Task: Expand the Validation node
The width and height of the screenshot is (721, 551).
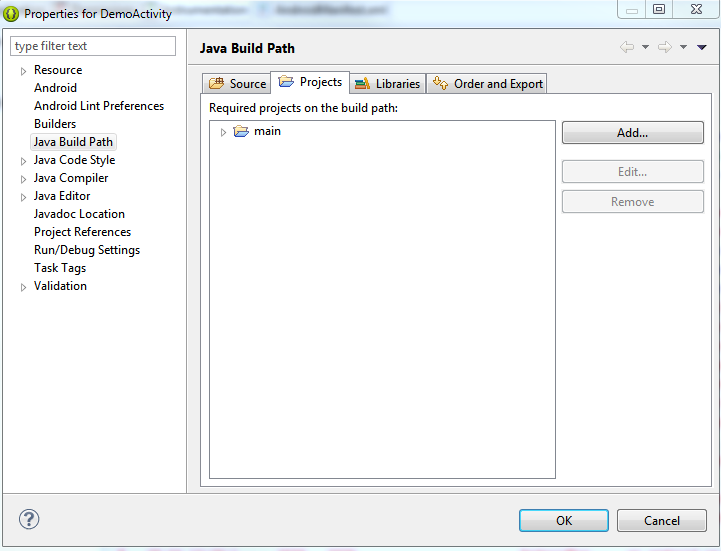Action: [23, 287]
